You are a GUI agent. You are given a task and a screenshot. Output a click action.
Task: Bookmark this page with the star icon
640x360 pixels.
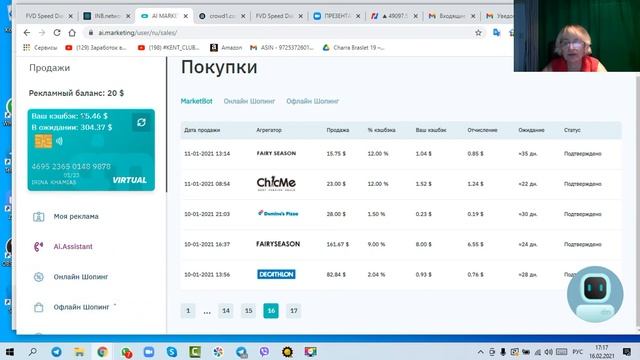point(478,33)
